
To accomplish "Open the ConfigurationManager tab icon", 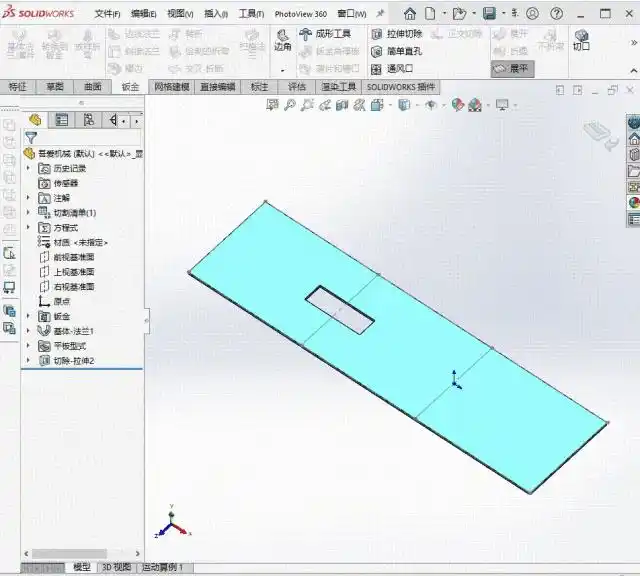I will [88, 120].
